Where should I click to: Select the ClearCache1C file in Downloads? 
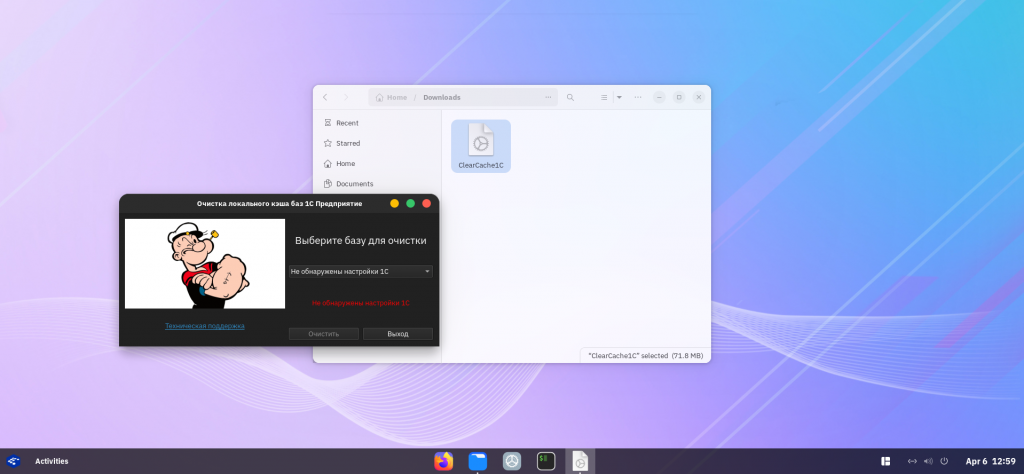[481, 146]
